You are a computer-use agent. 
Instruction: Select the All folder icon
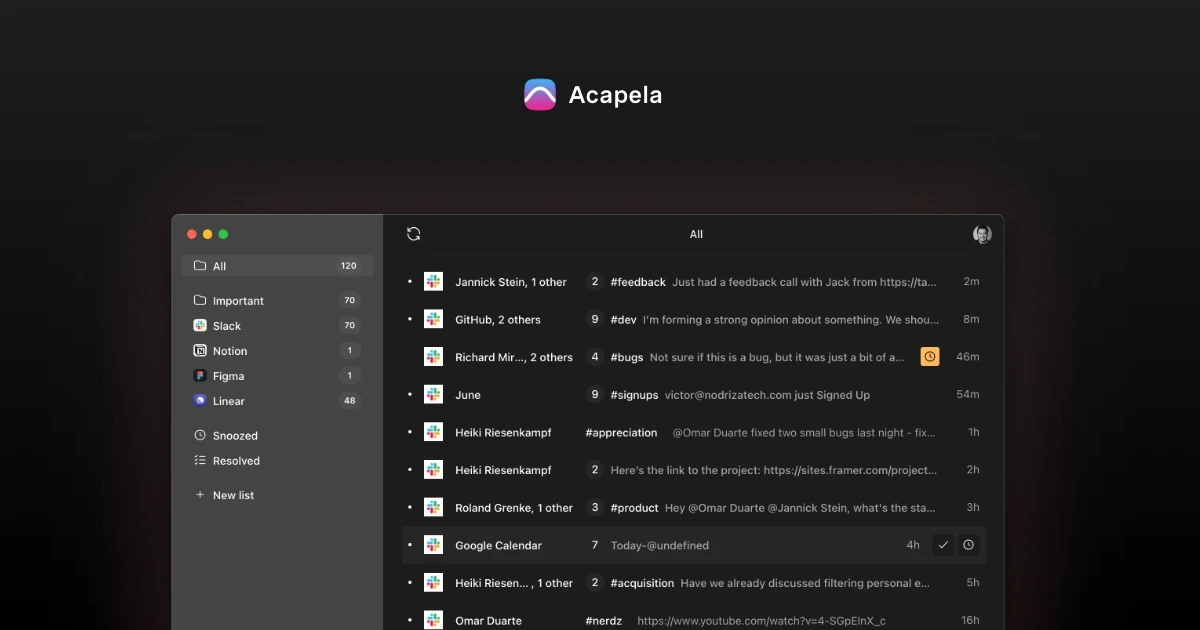[x=200, y=266]
